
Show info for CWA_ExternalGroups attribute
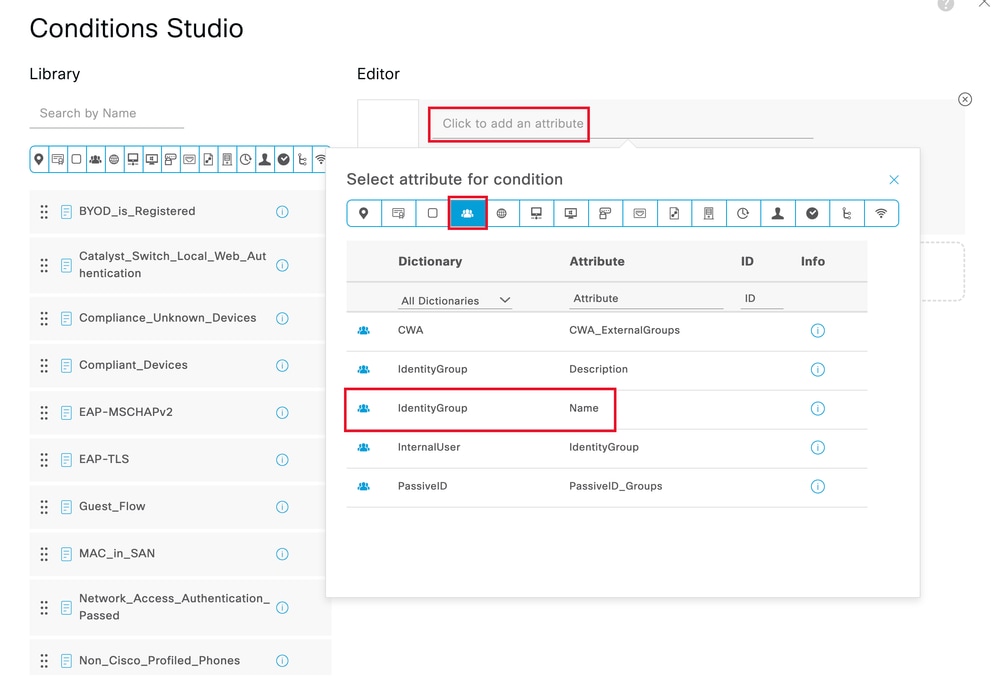[817, 331]
